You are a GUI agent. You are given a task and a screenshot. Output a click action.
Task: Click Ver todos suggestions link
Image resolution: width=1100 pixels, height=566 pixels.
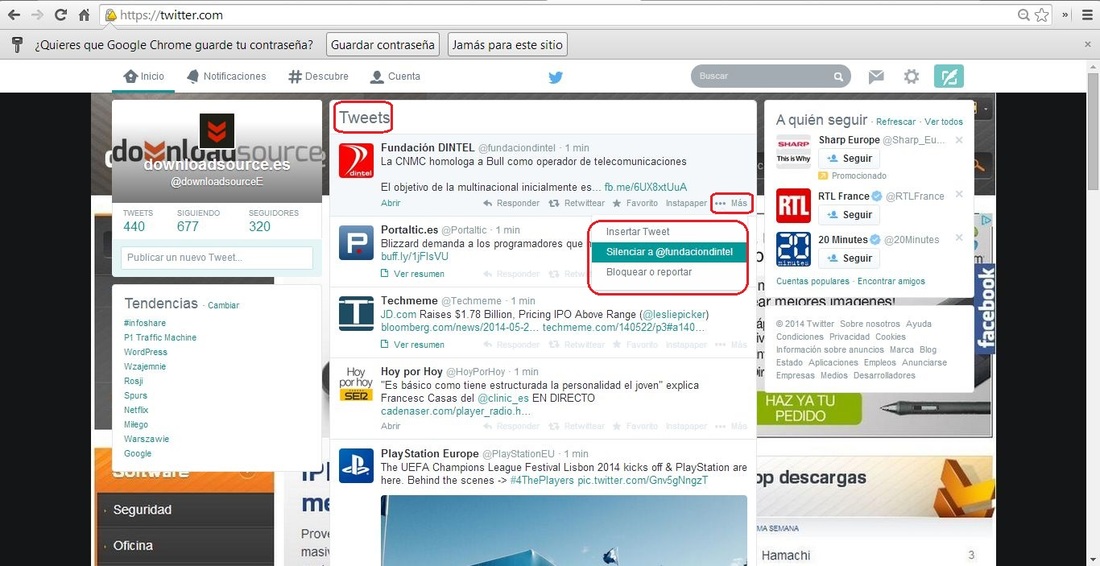944,122
